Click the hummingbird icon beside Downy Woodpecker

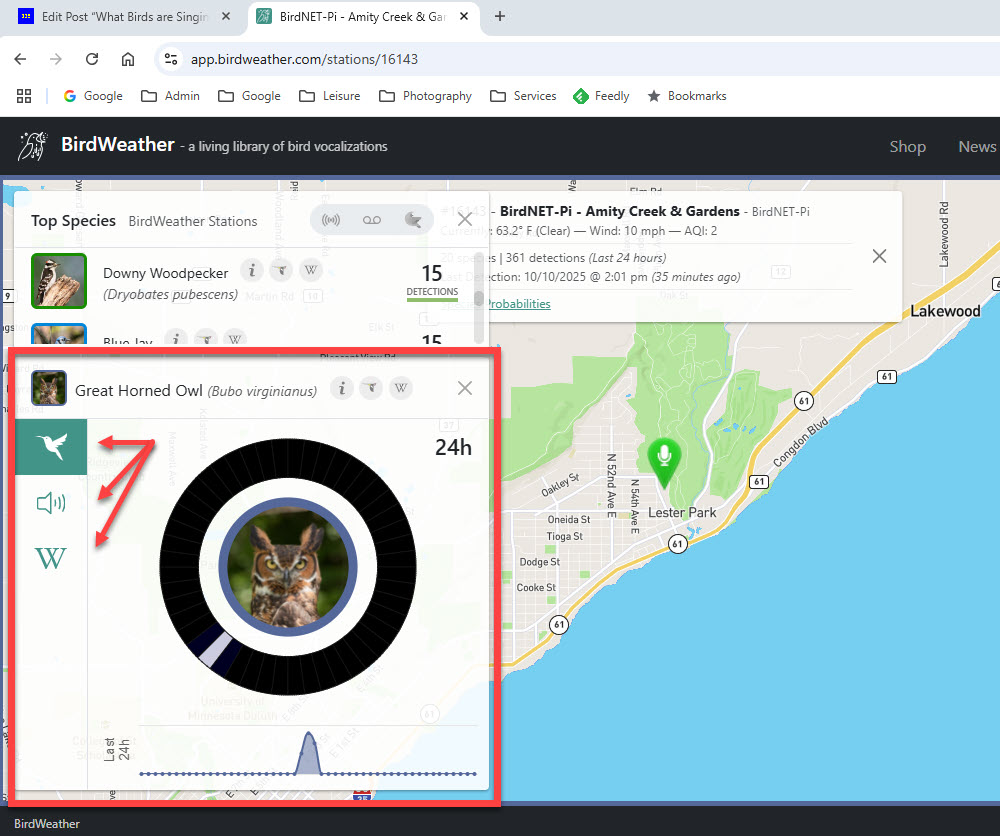tap(282, 270)
